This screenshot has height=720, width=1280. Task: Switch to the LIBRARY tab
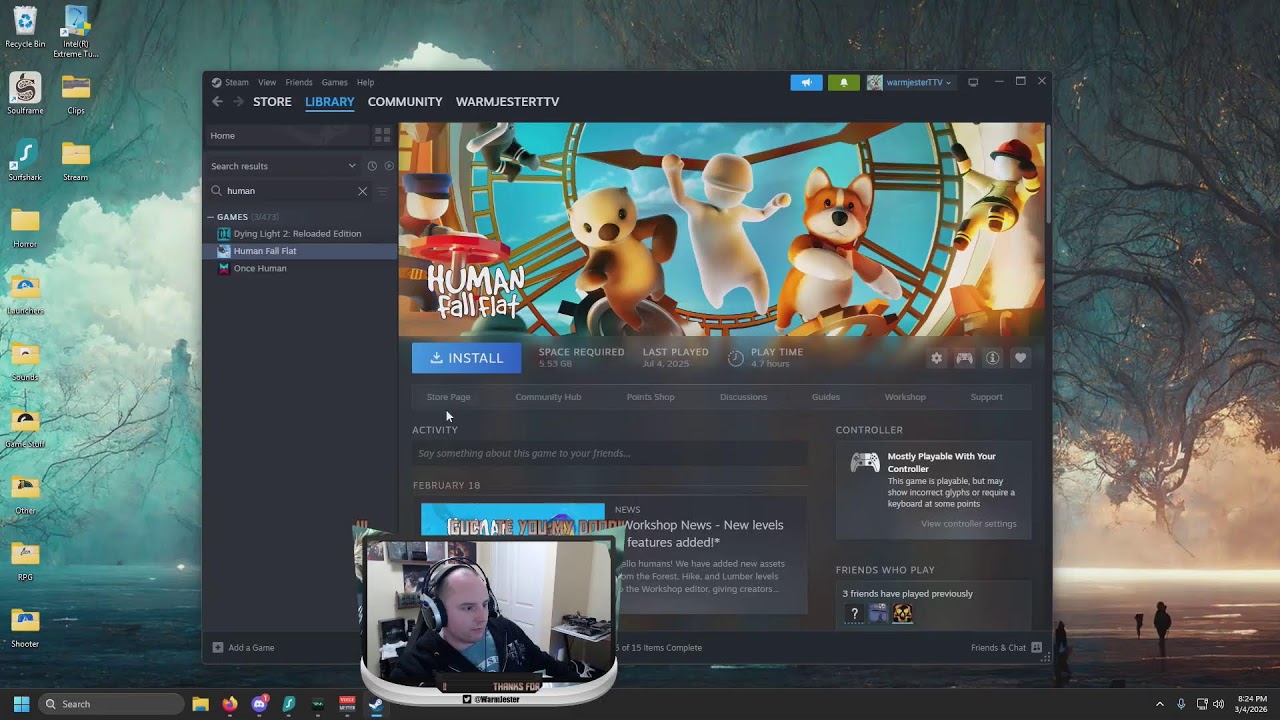point(329,102)
